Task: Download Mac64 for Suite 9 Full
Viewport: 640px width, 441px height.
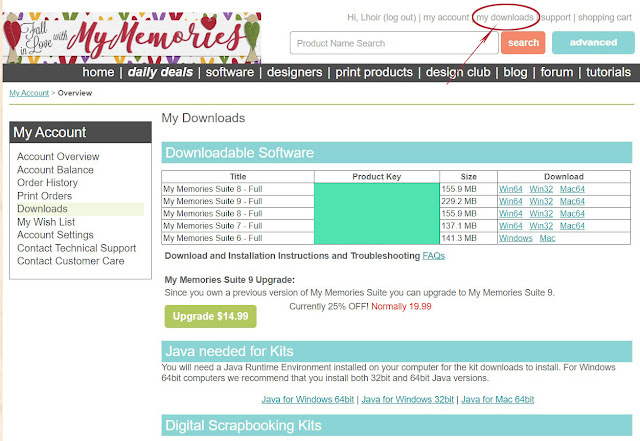Action: click(x=572, y=201)
